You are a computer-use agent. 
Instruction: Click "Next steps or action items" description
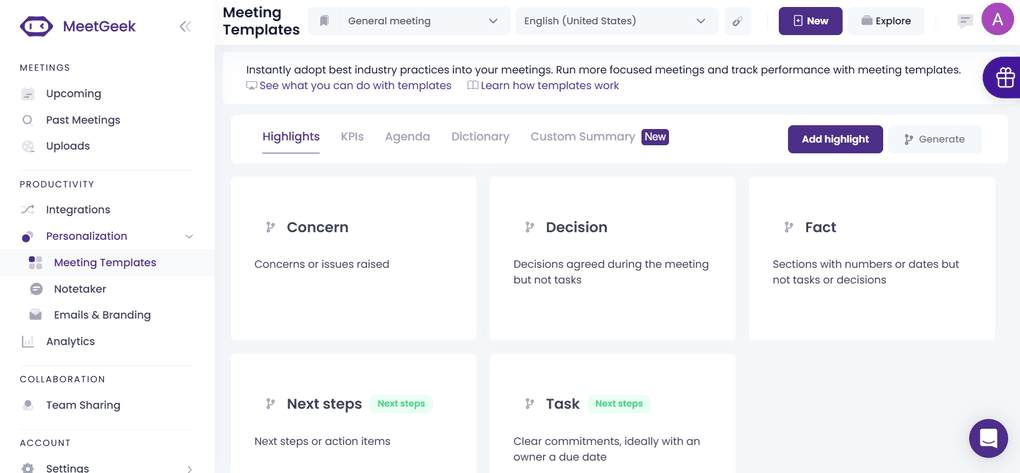(323, 441)
